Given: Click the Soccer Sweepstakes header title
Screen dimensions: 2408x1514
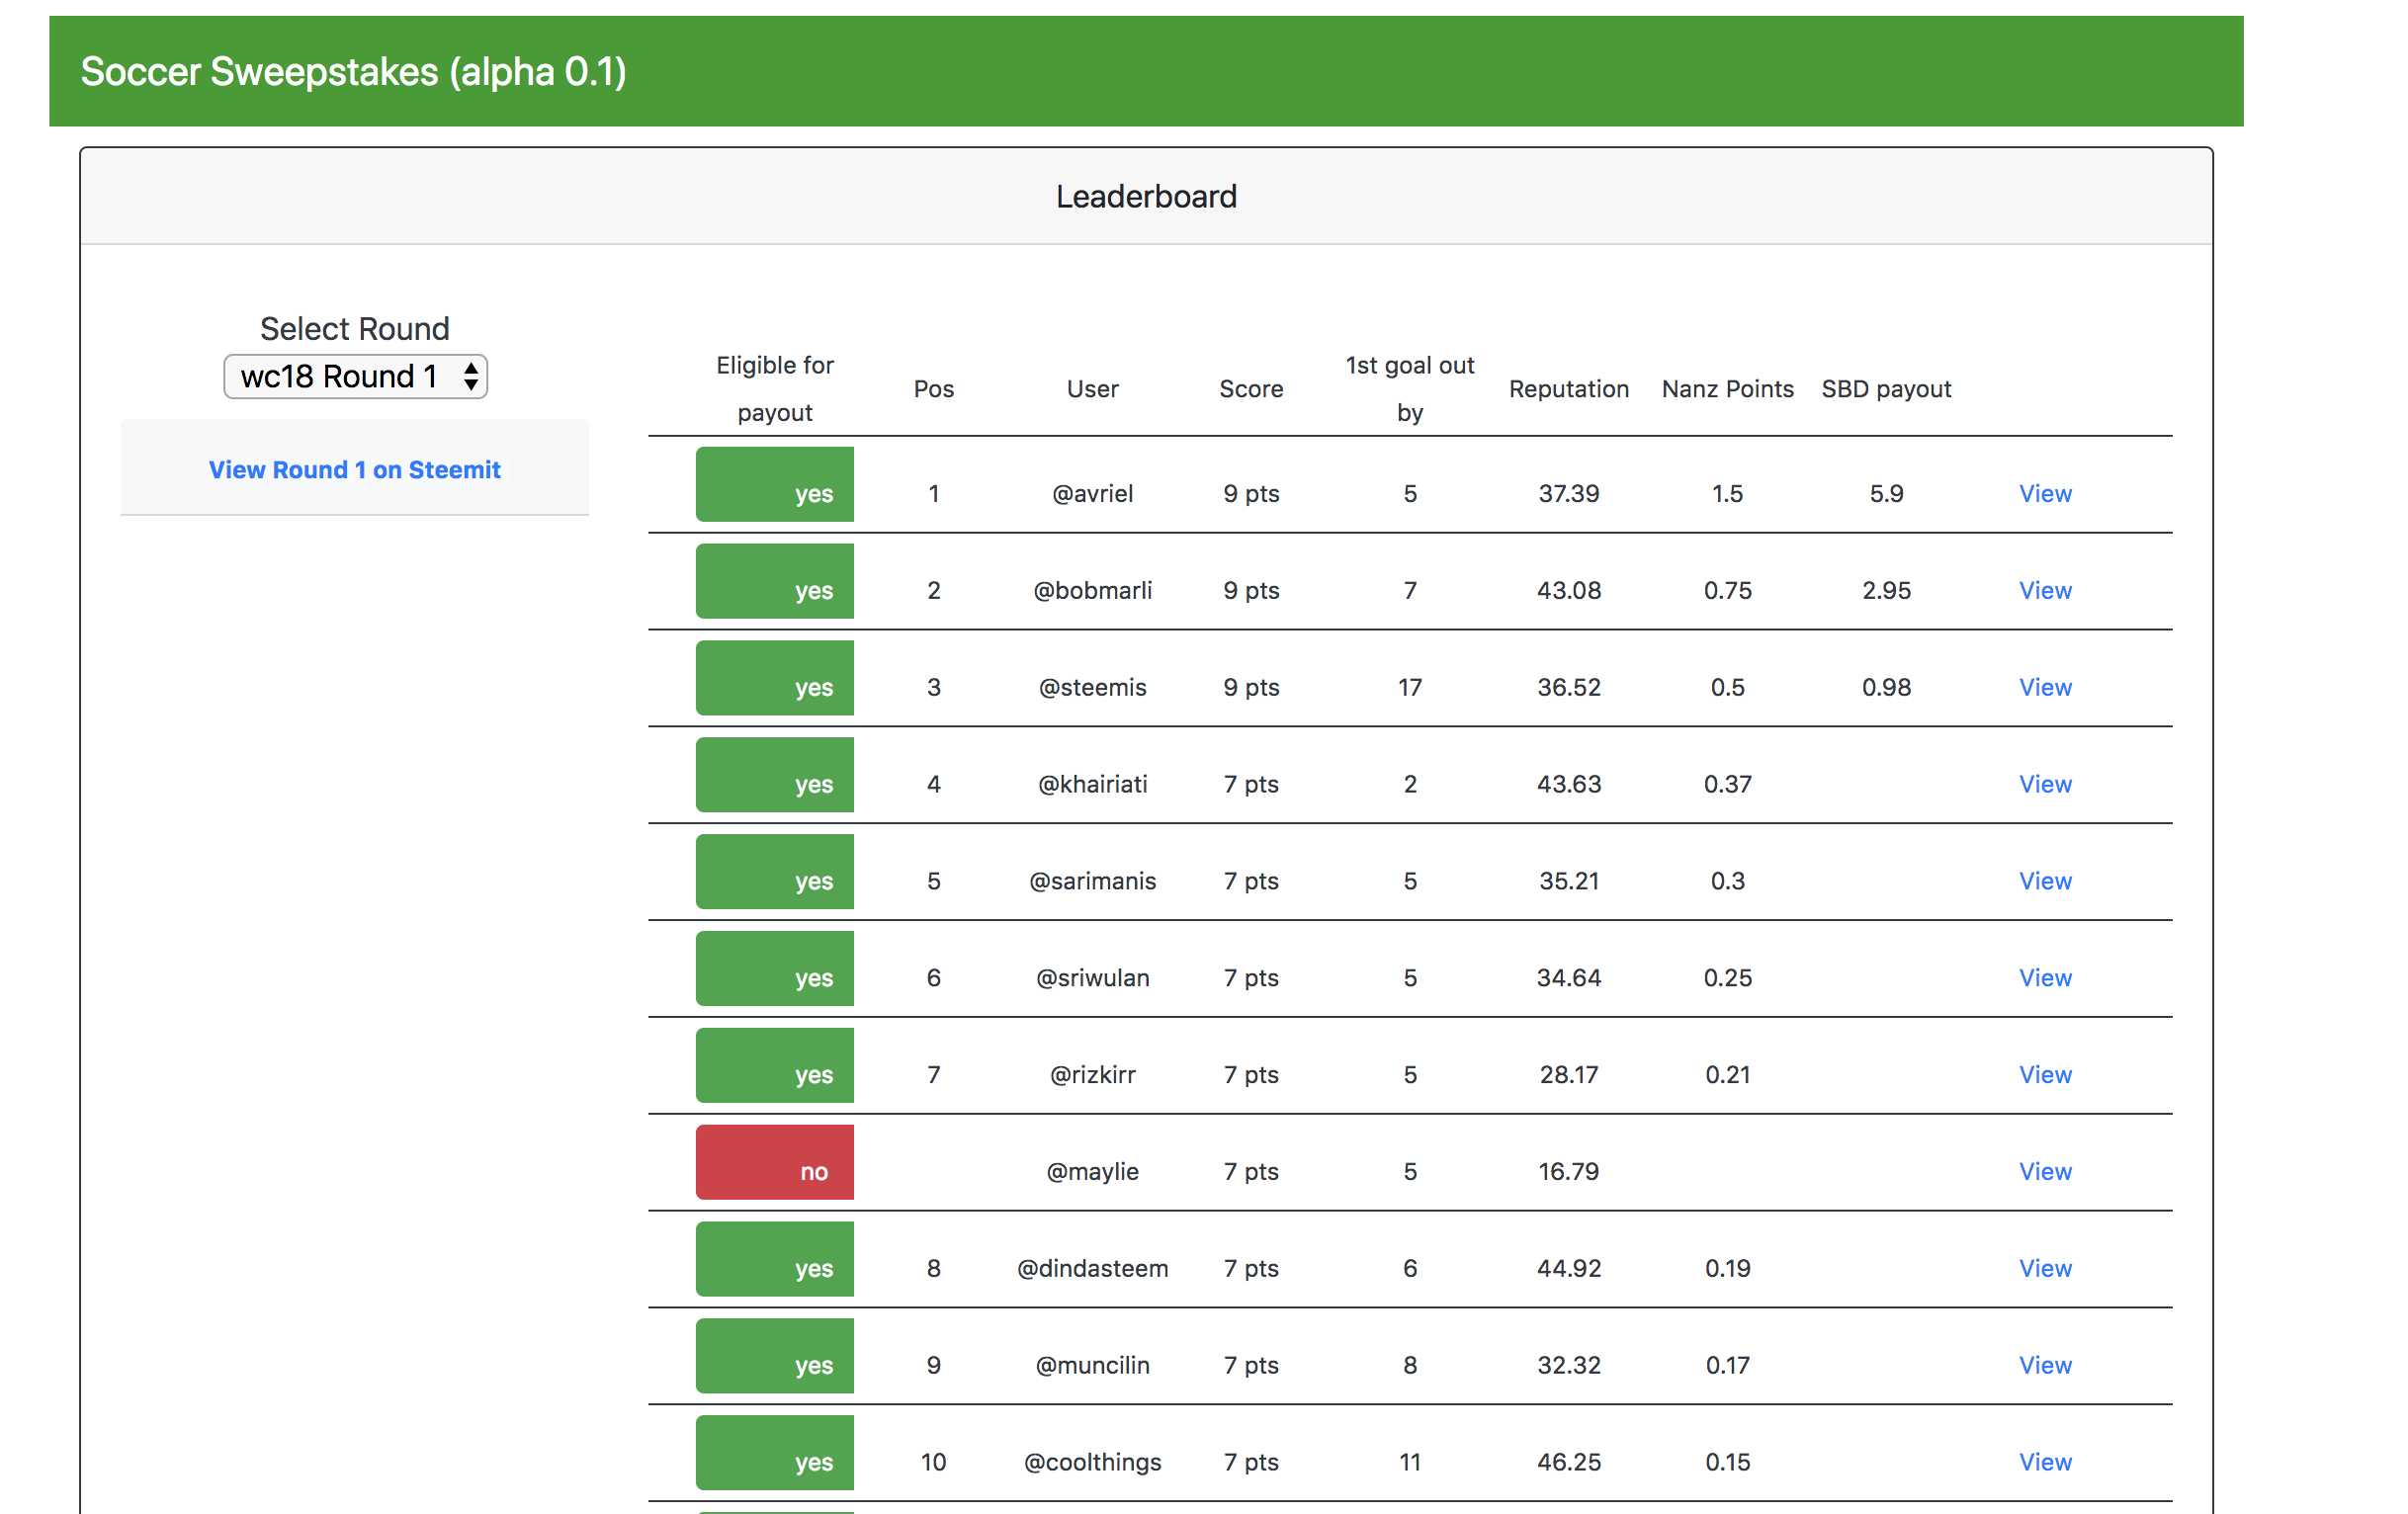Looking at the screenshot, I should click(x=353, y=72).
